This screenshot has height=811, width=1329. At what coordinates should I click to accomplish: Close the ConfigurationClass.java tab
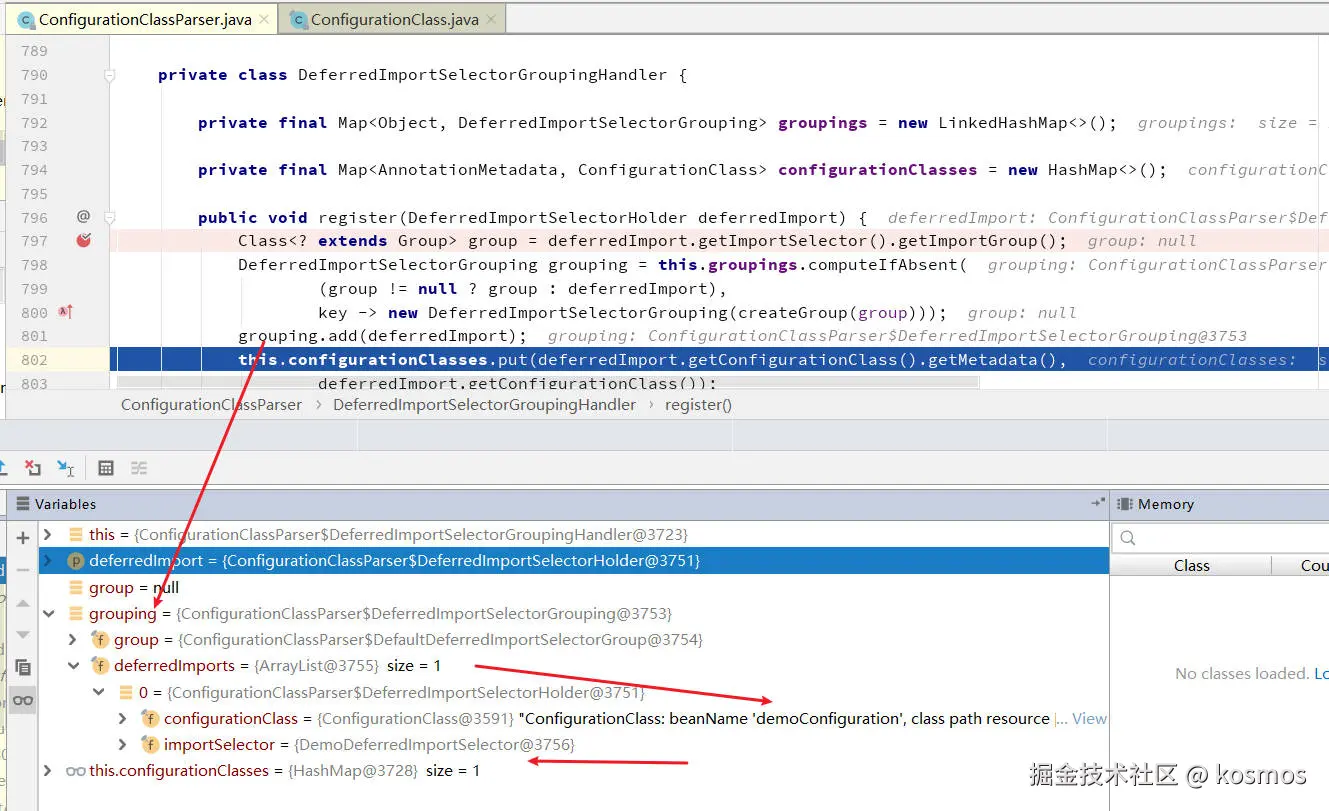(x=491, y=20)
